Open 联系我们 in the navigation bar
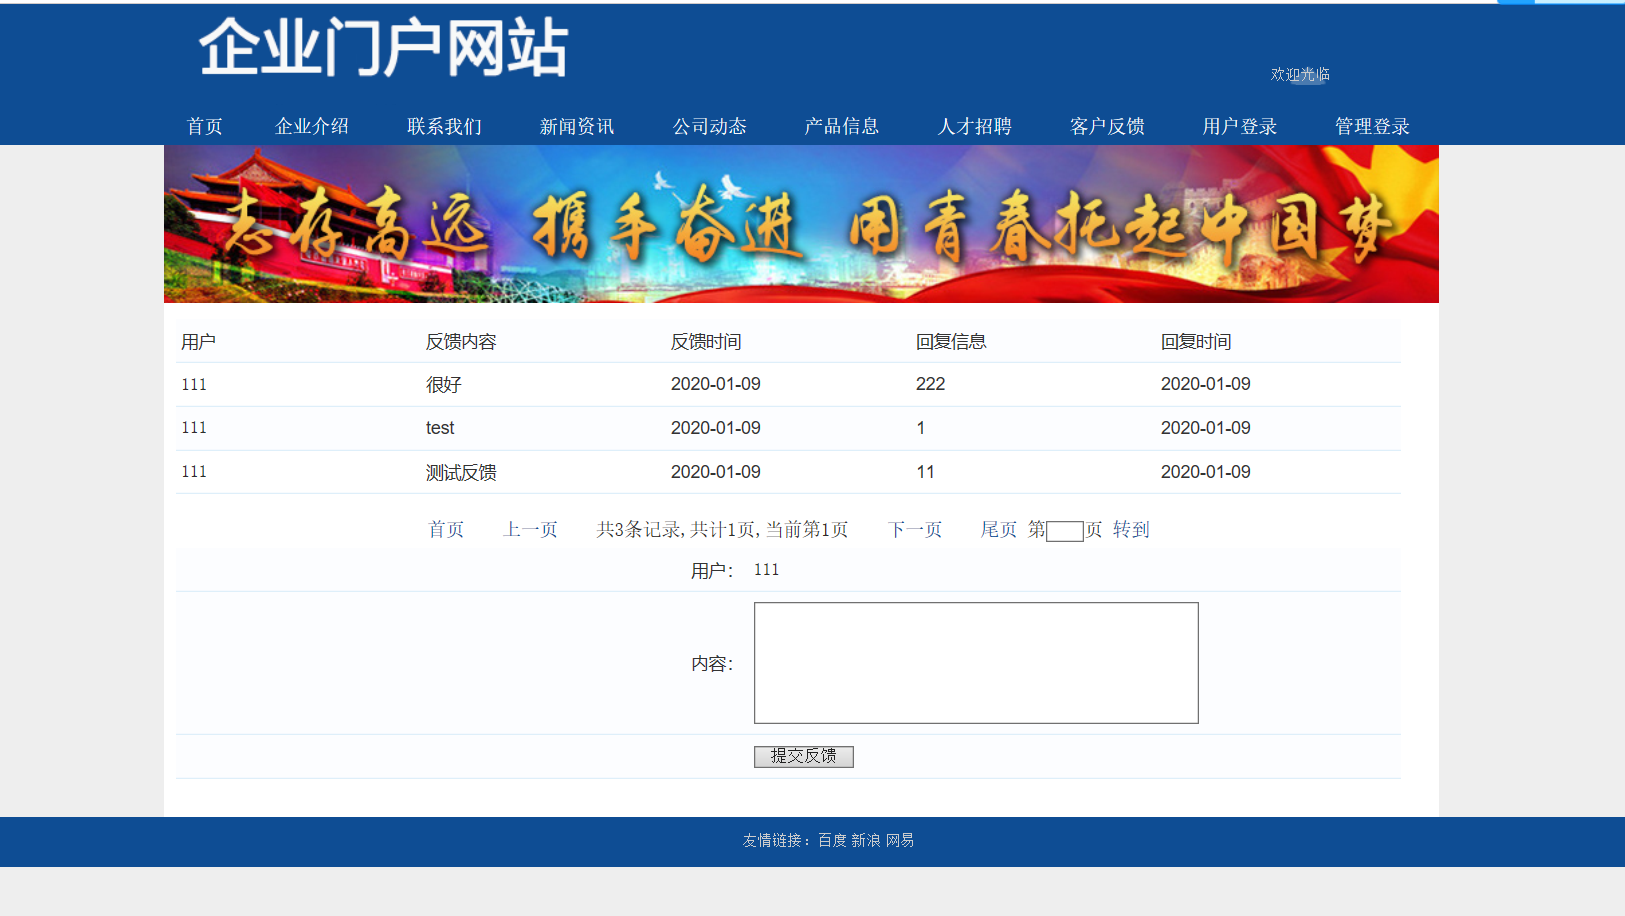 [x=444, y=126]
